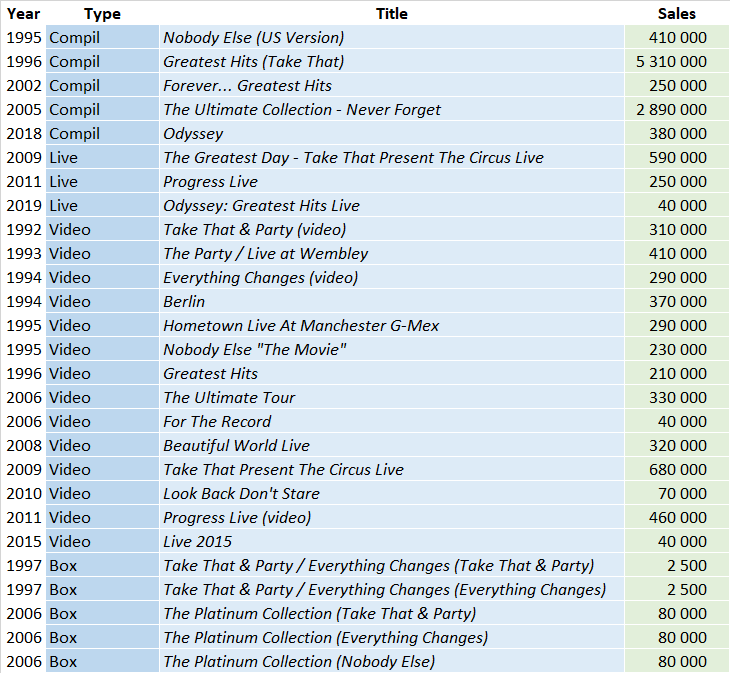Click the 'Sales' column header

[676, 14]
